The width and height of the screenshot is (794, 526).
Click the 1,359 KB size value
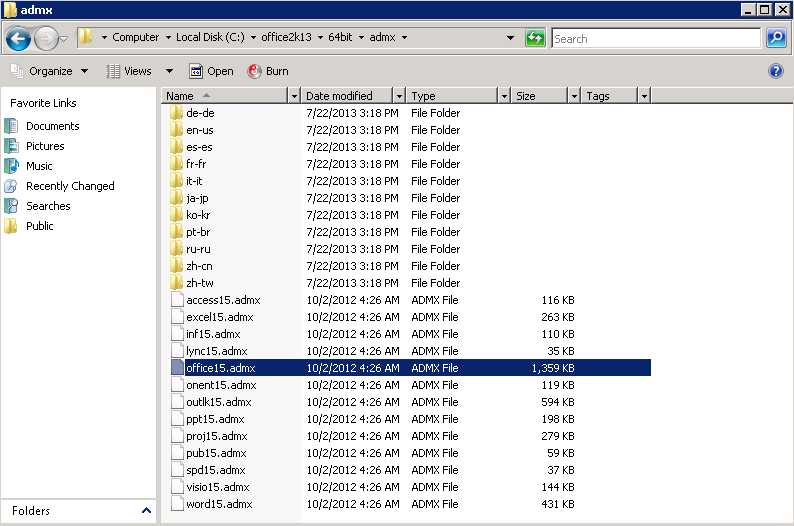click(553, 368)
